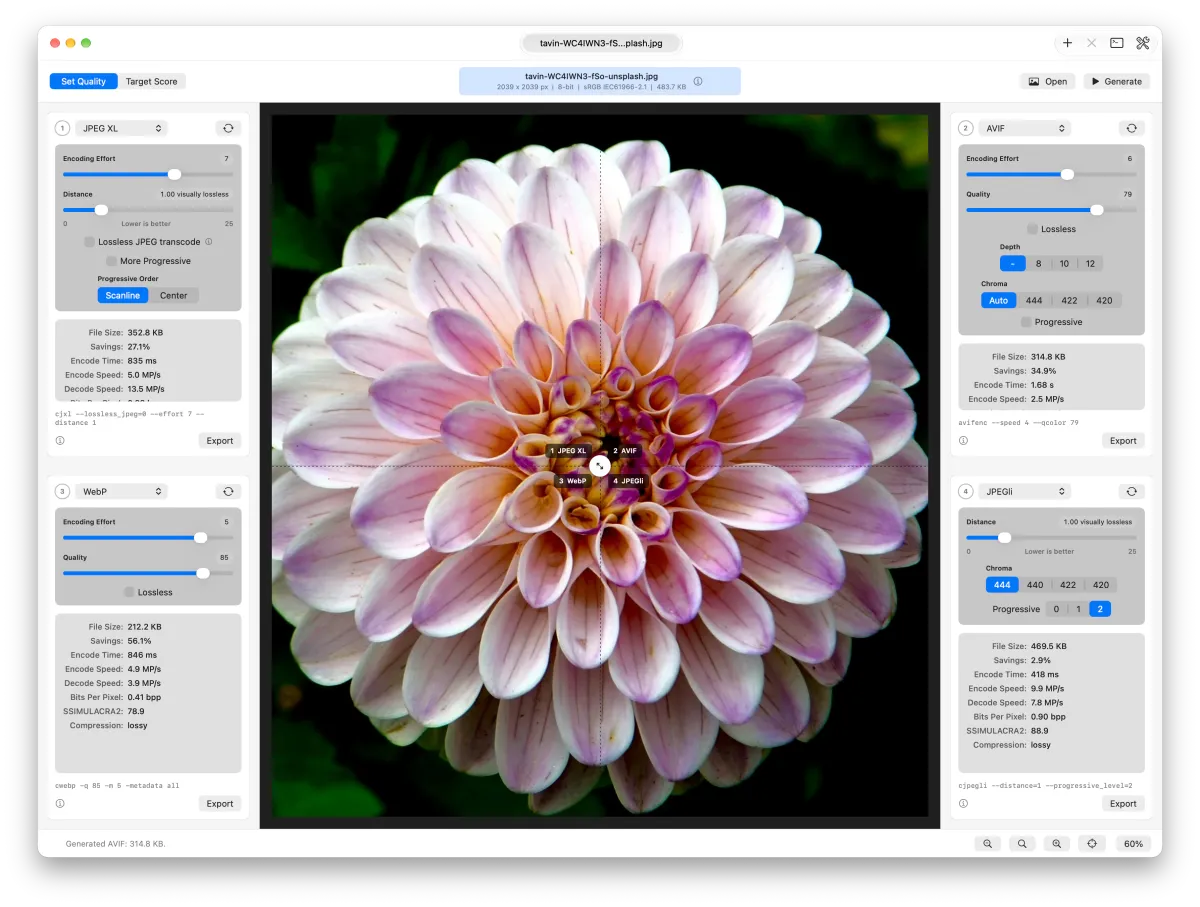Click the AVIF Quality slider handle
1200x907 pixels.
coord(1097,210)
